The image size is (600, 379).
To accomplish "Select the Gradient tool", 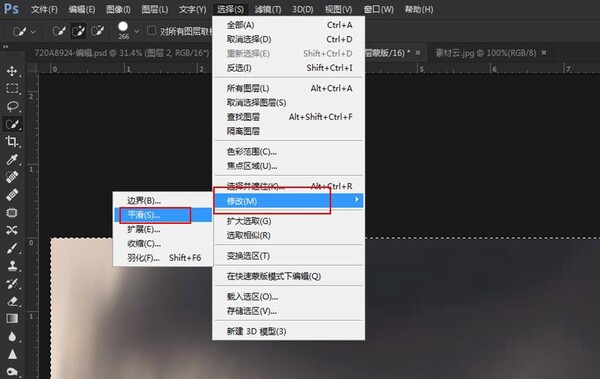I will 12,319.
